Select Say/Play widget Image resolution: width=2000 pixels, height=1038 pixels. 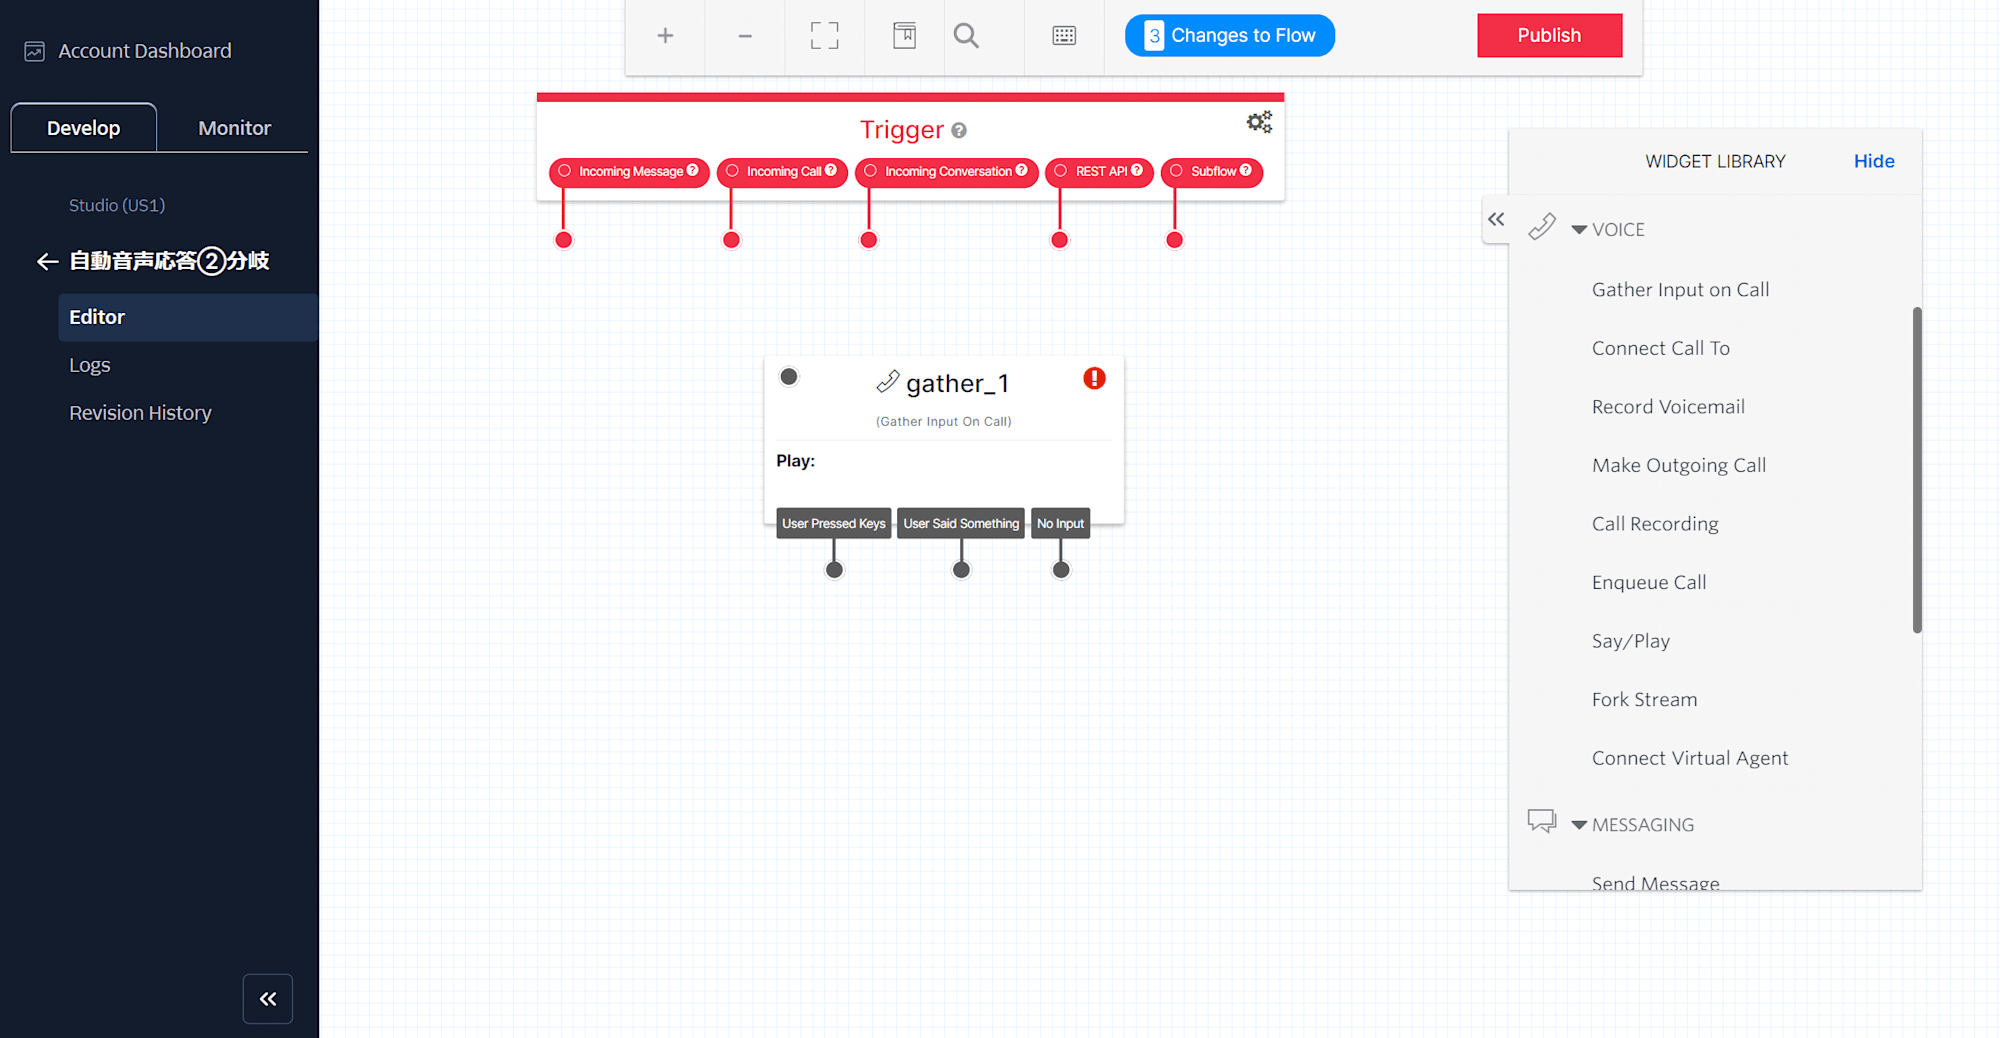tap(1631, 641)
